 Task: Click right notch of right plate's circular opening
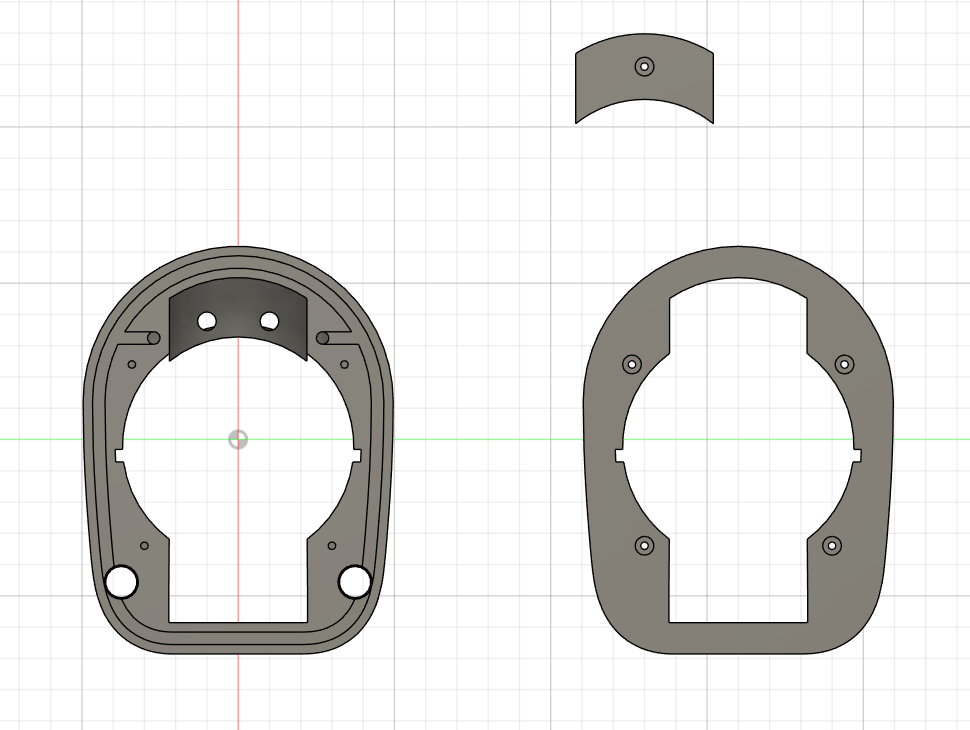pyautogui.click(x=856, y=456)
